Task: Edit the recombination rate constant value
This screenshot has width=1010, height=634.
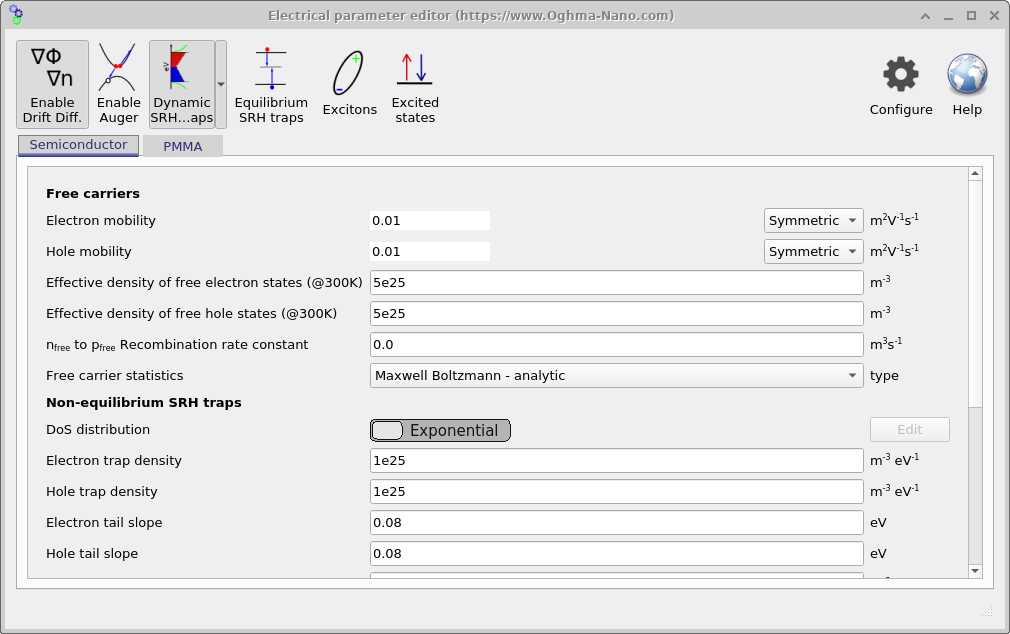Action: 616,344
